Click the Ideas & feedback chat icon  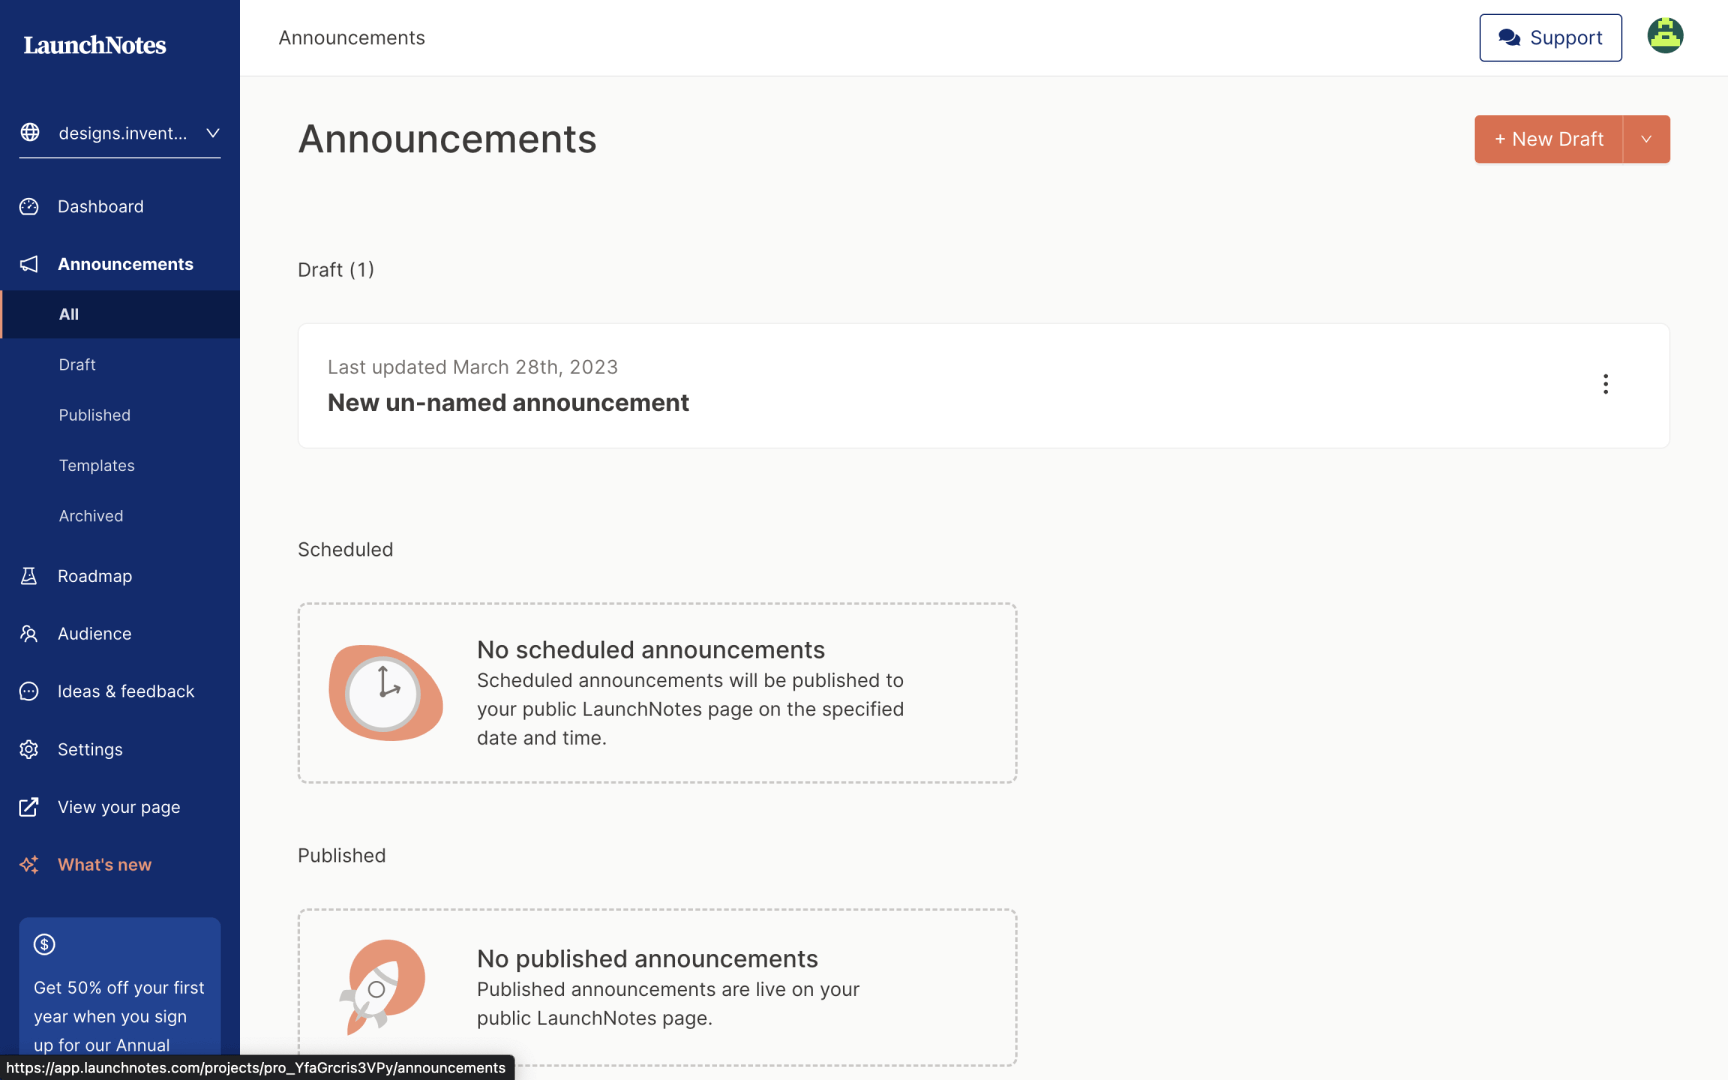pyautogui.click(x=29, y=692)
